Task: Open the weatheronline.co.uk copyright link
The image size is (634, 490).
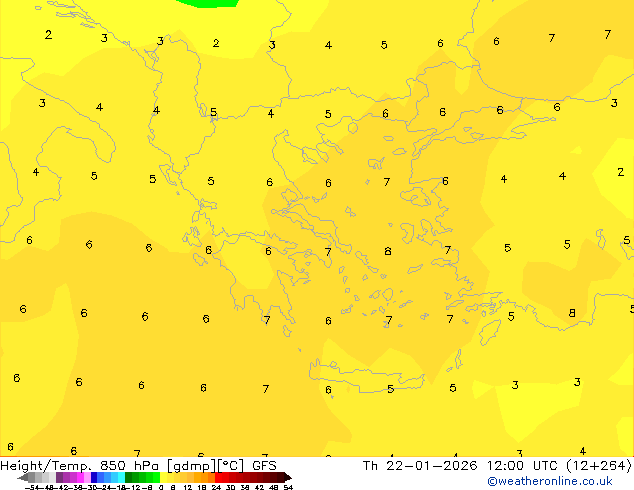Action: pos(550,481)
